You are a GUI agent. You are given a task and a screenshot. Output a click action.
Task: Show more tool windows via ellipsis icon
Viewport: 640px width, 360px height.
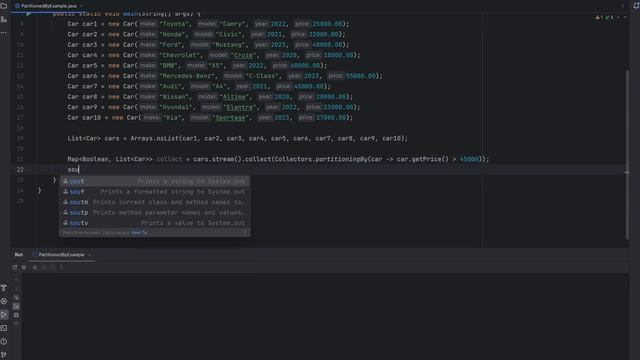(4, 32)
